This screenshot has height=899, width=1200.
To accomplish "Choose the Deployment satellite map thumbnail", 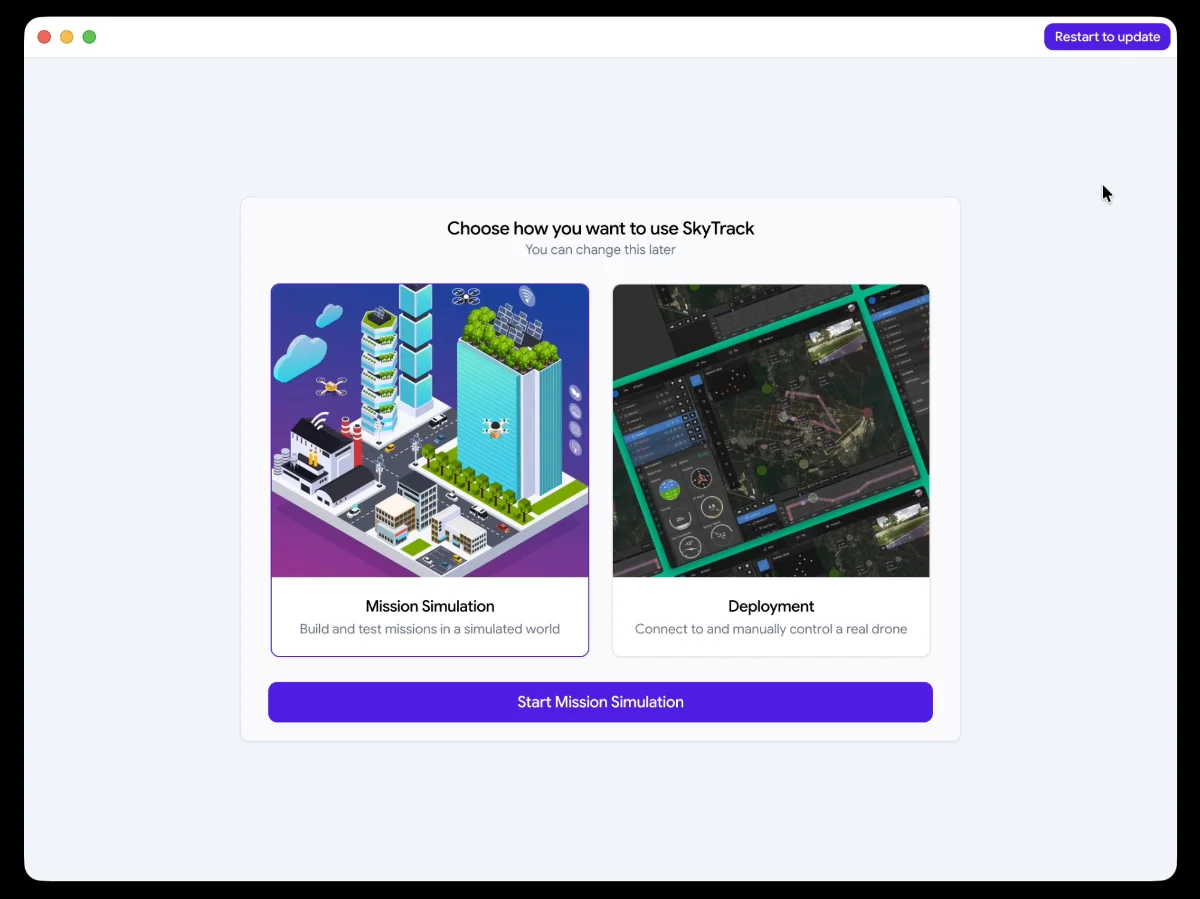I will (x=771, y=431).
